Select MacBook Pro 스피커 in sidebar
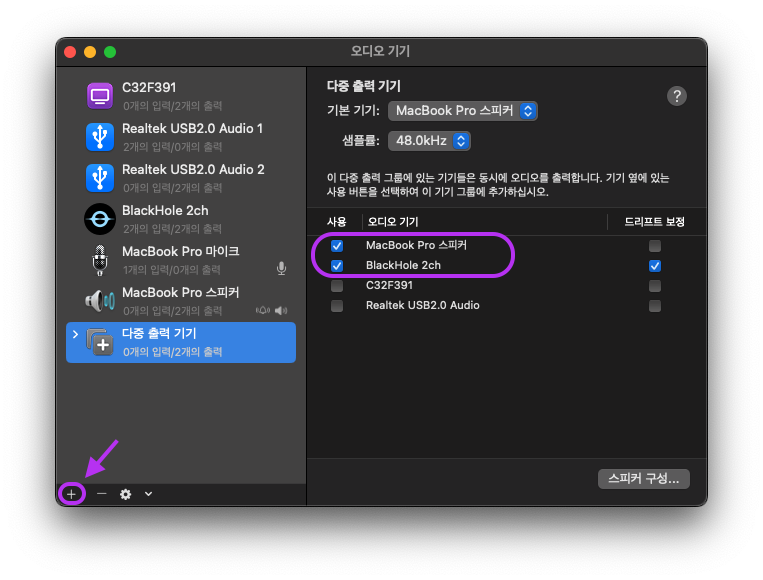 [x=181, y=301]
